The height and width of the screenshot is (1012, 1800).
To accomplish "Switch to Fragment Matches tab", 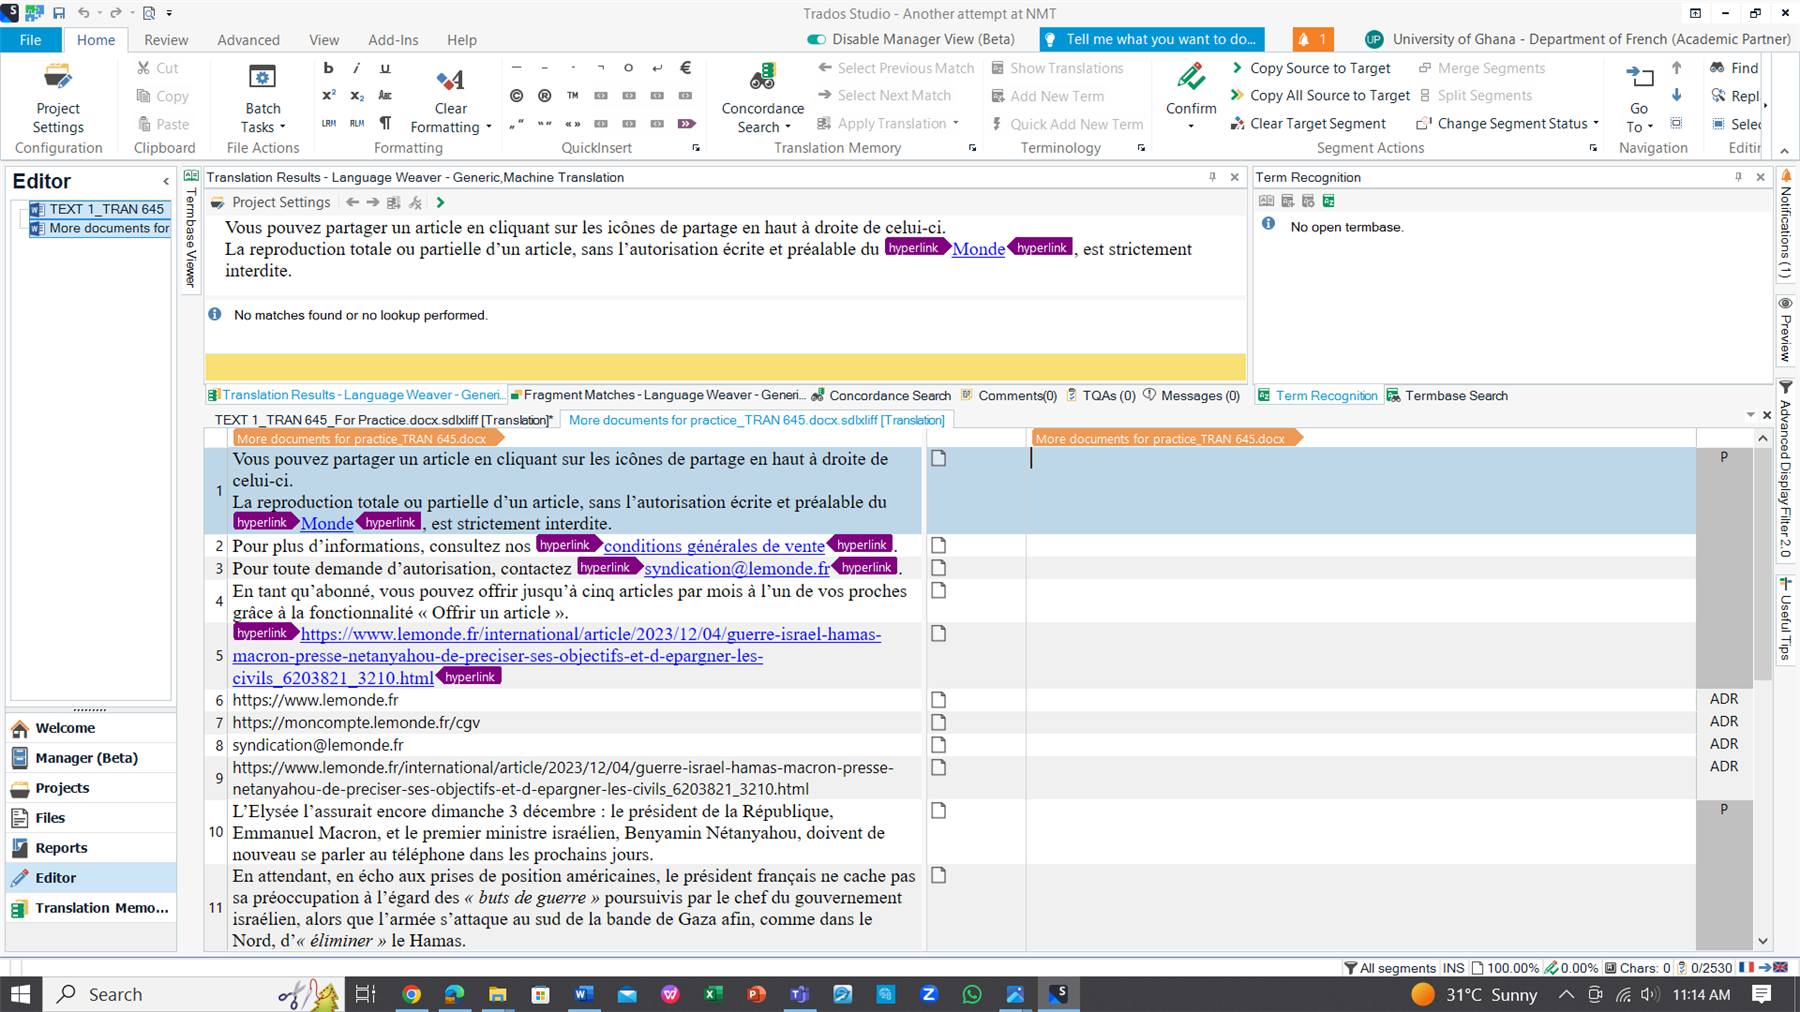I will click(658, 395).
